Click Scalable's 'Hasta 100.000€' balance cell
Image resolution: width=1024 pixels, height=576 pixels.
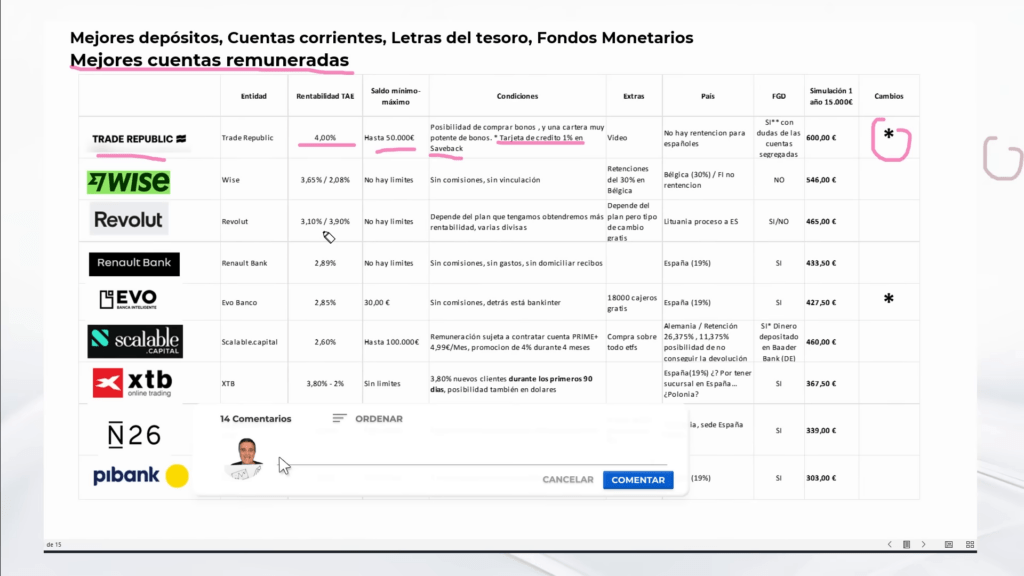pyautogui.click(x=392, y=342)
